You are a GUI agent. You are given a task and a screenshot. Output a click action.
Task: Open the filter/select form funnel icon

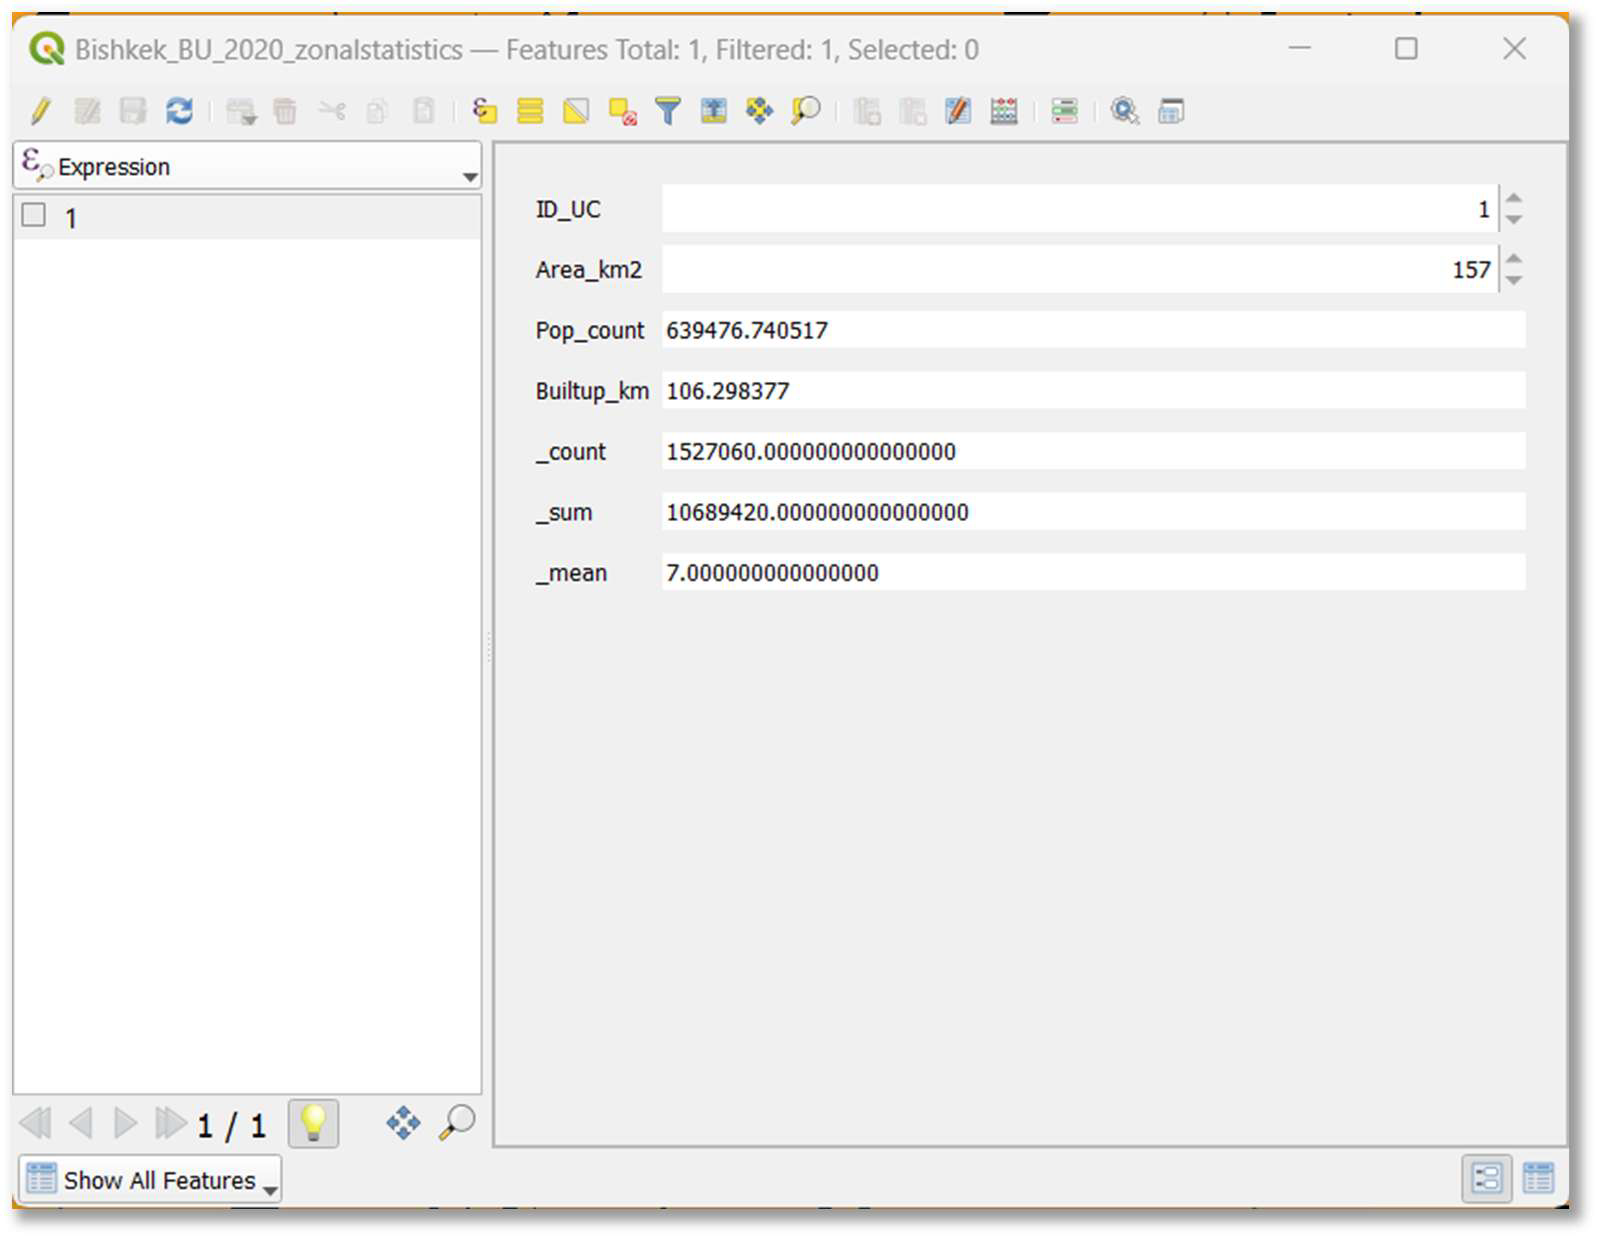[668, 111]
